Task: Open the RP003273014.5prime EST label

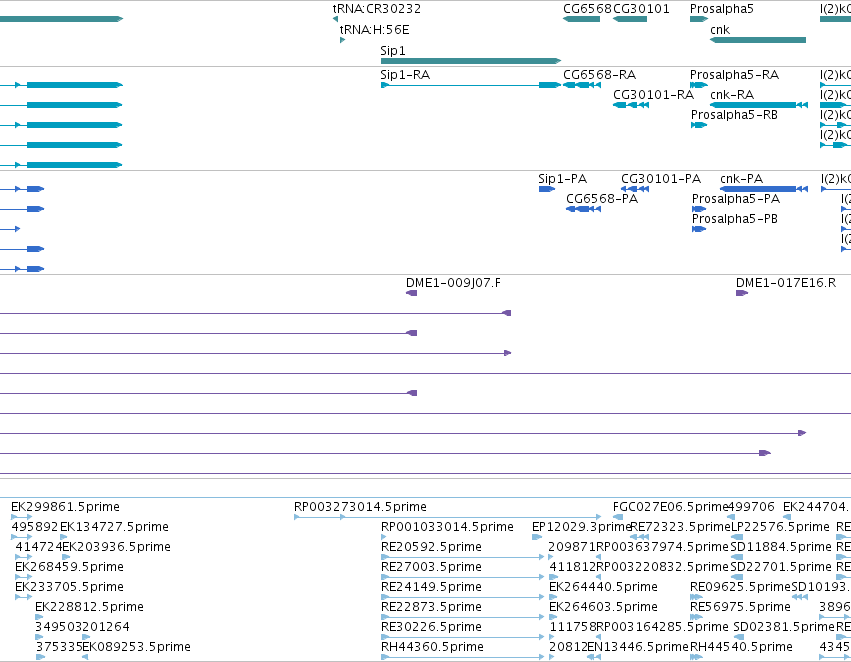Action: 360,507
